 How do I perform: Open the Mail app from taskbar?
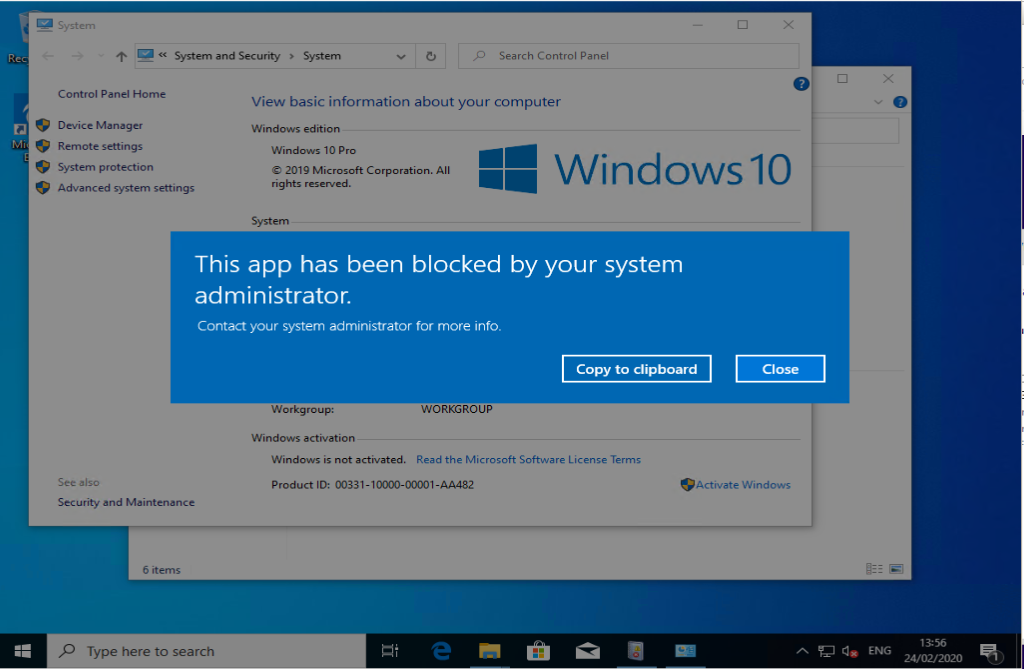pyautogui.click(x=588, y=651)
